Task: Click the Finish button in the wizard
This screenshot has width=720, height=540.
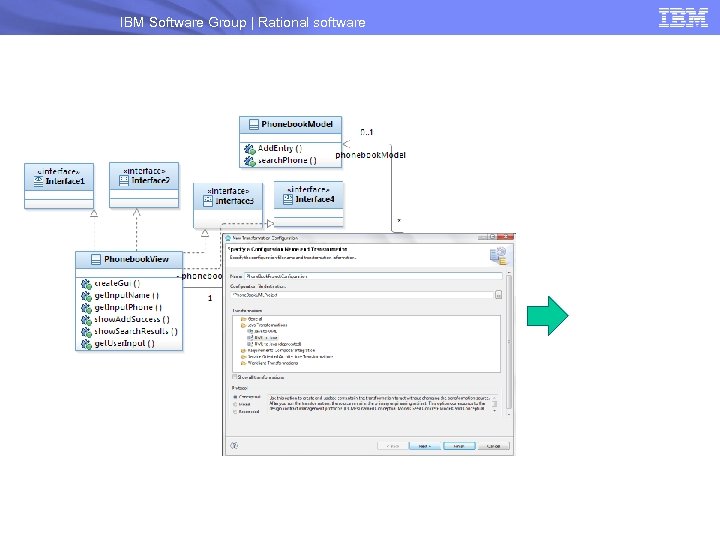Action: [459, 446]
